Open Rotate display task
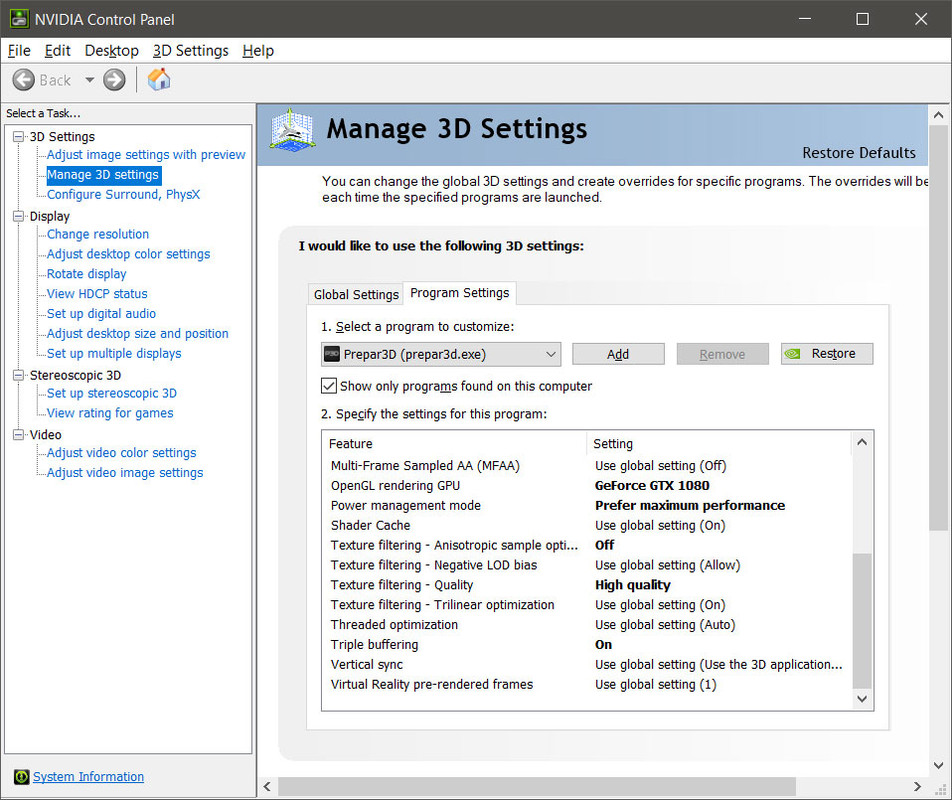952x800 pixels. 86,274
